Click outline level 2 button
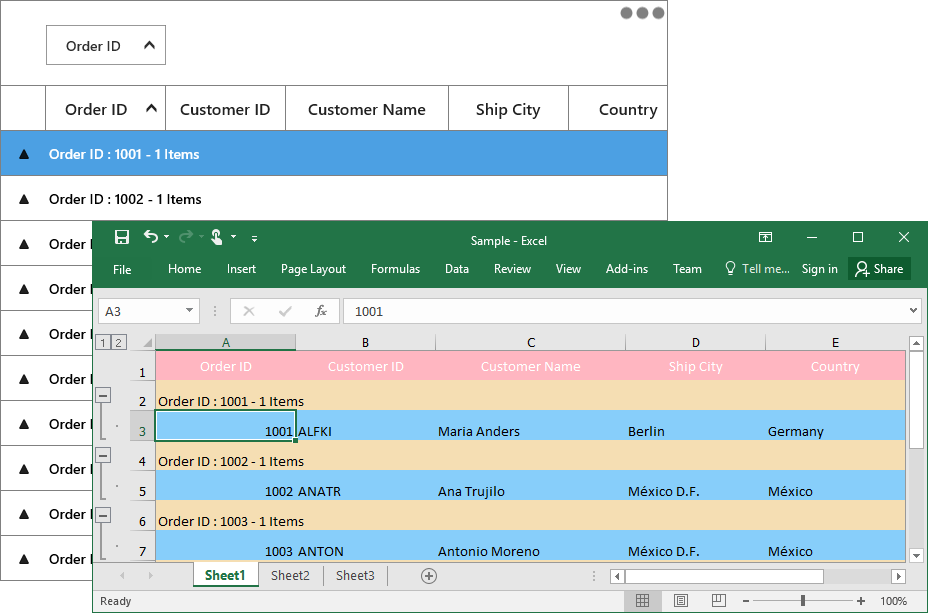928x613 pixels. click(x=118, y=342)
